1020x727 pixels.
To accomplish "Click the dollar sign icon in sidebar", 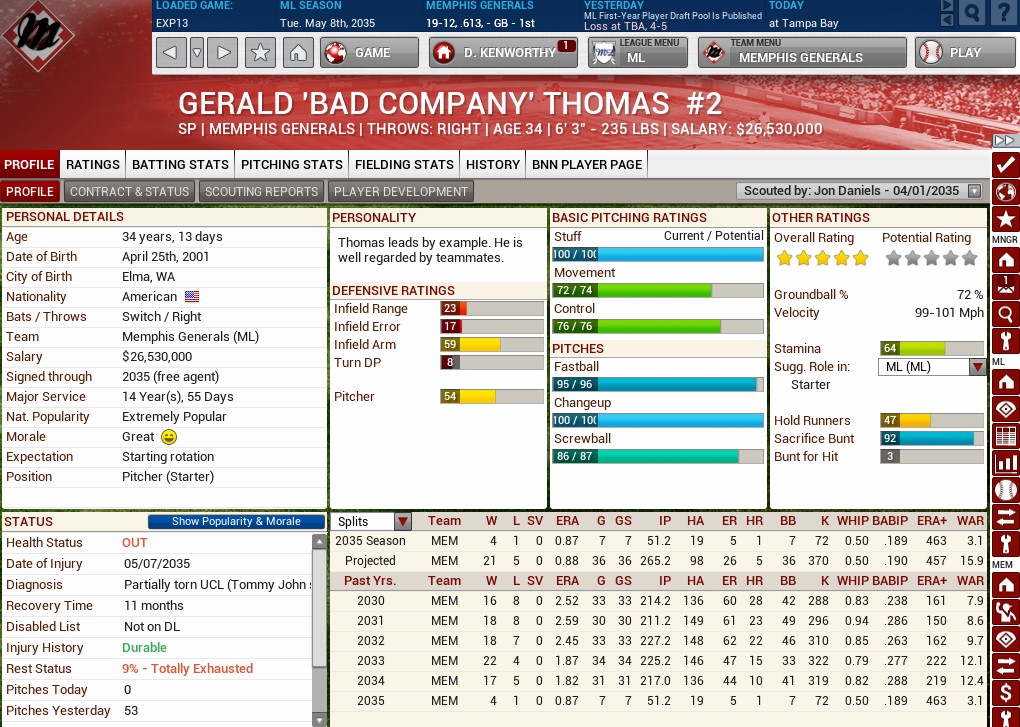I will (x=1005, y=692).
